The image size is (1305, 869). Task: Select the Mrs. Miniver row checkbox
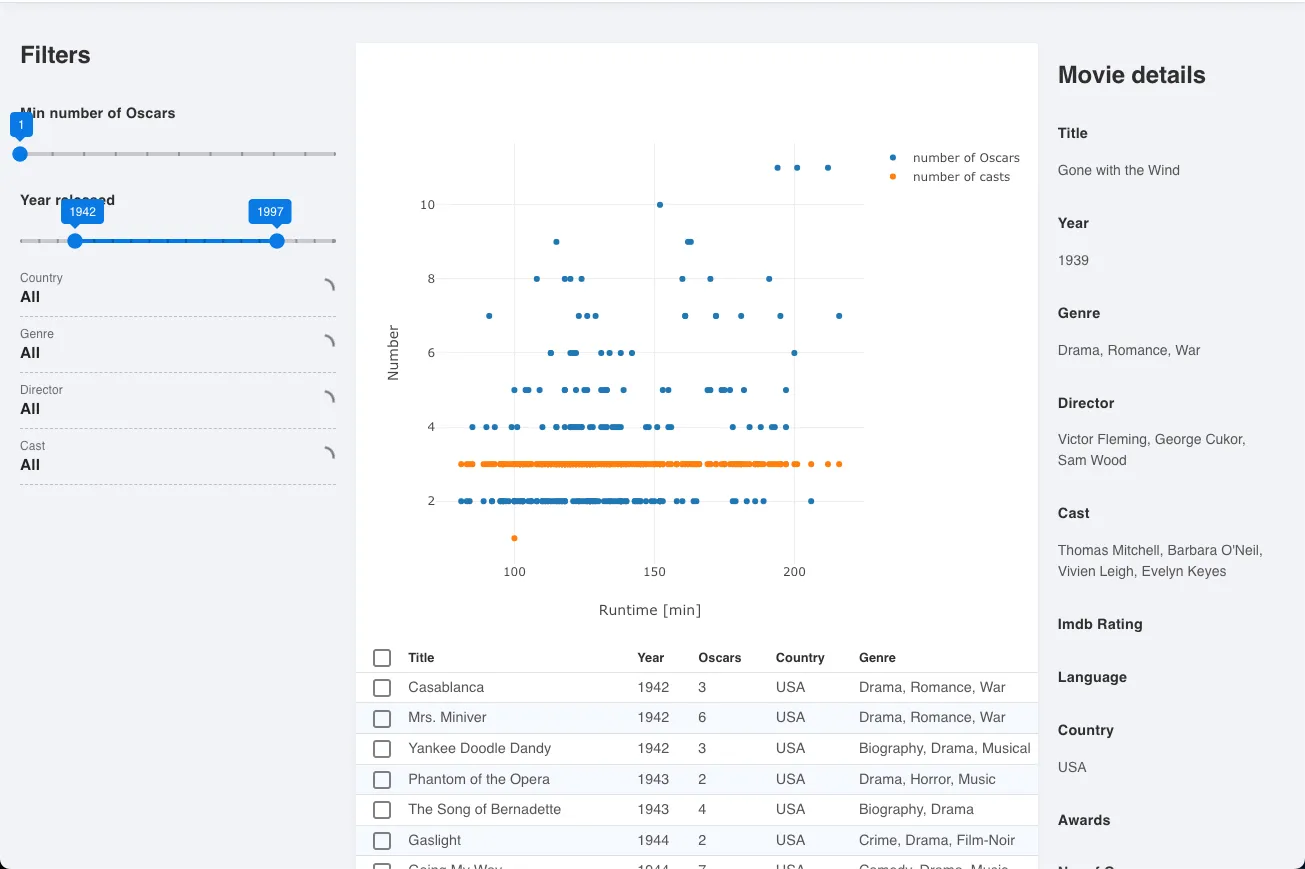(x=382, y=718)
